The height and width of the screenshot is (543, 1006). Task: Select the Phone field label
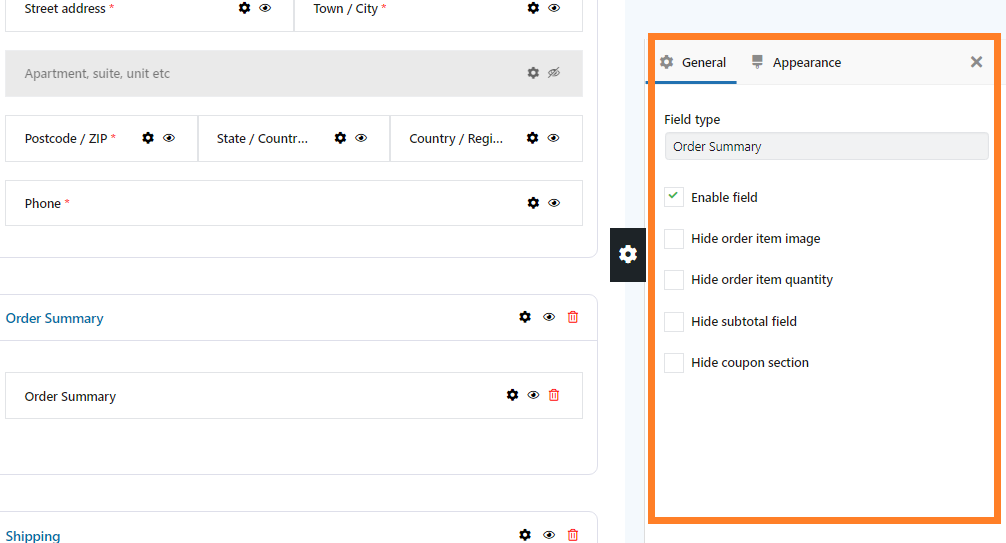42,203
